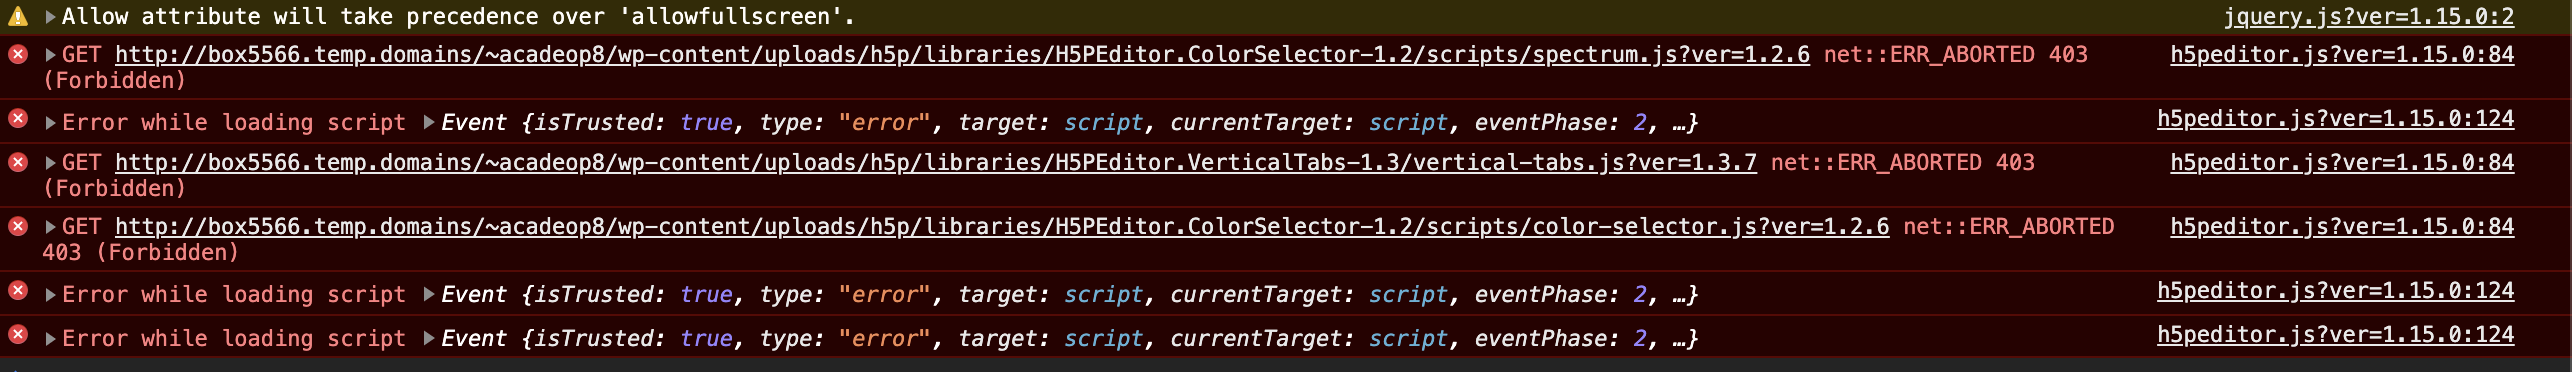Expand the last Event {isTrusted: true} object
The image size is (2572, 372).
(429, 338)
